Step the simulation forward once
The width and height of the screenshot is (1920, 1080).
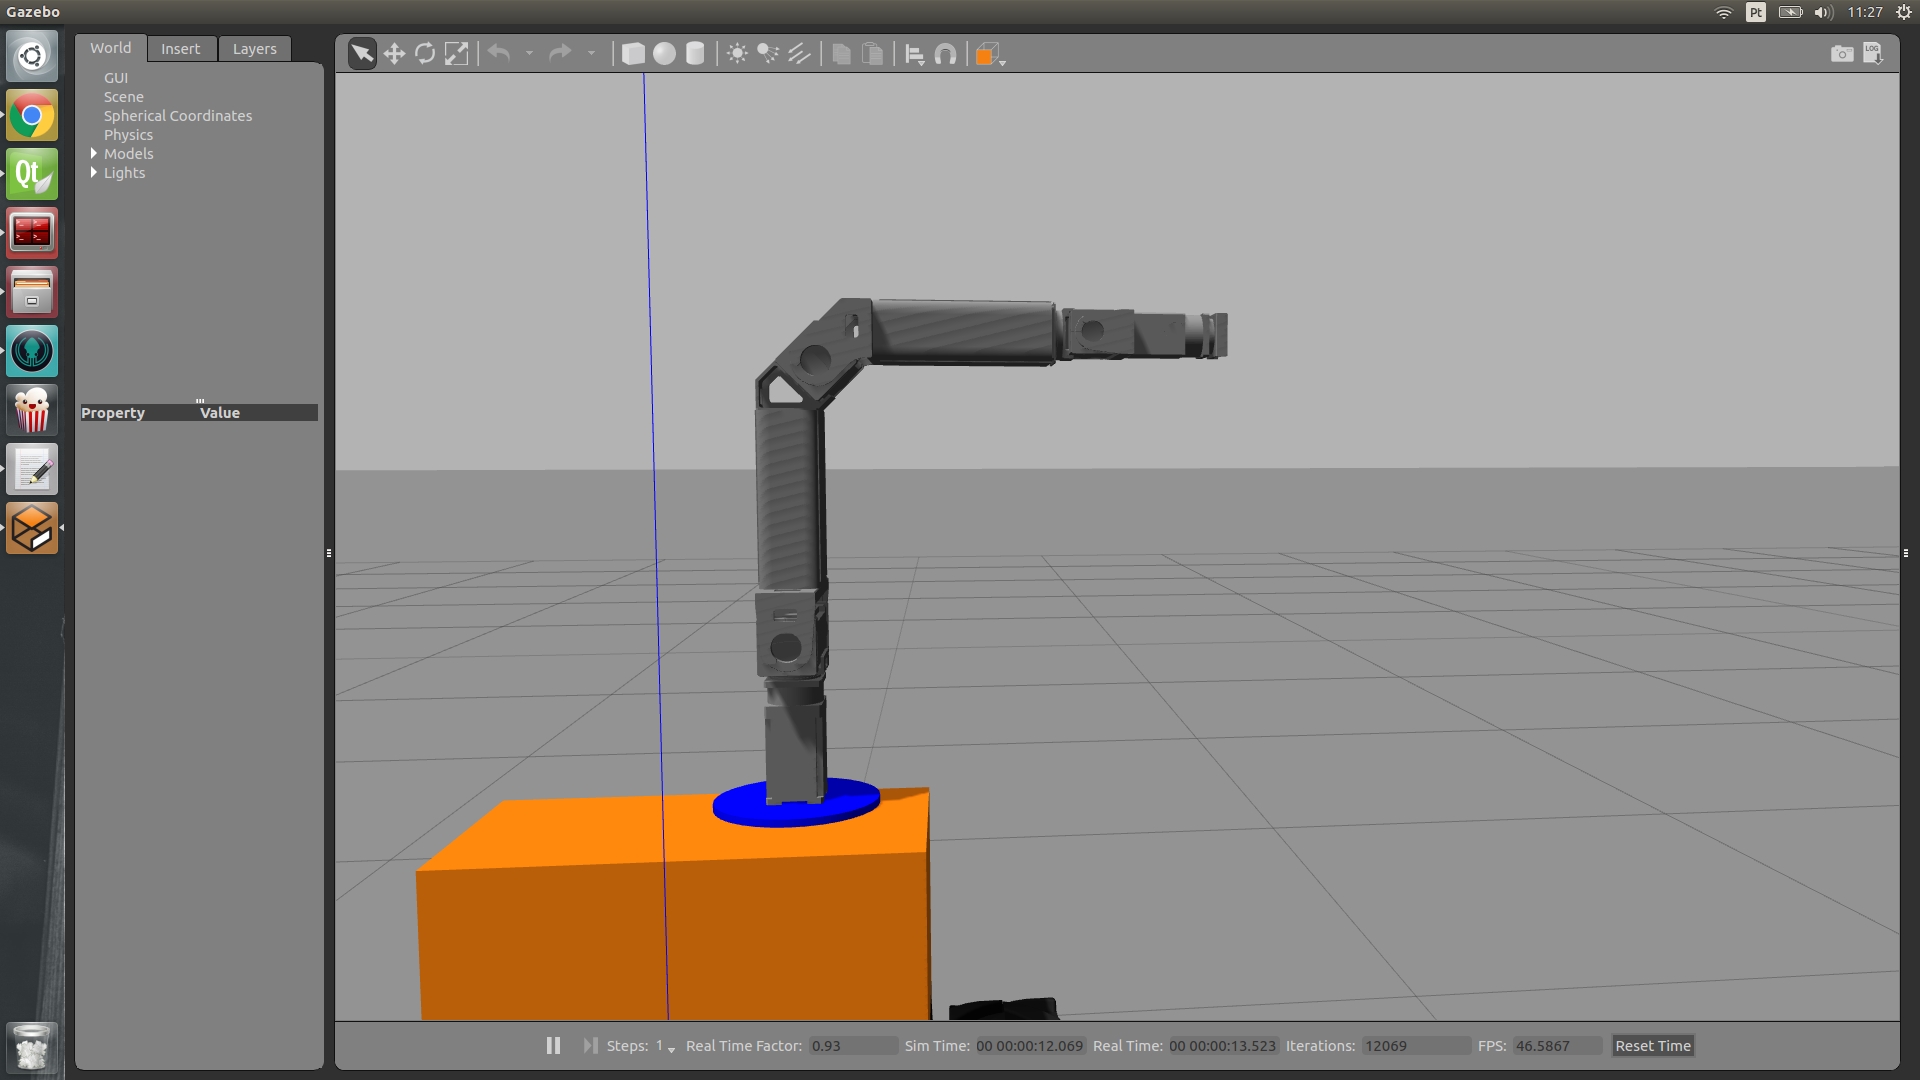point(590,1045)
